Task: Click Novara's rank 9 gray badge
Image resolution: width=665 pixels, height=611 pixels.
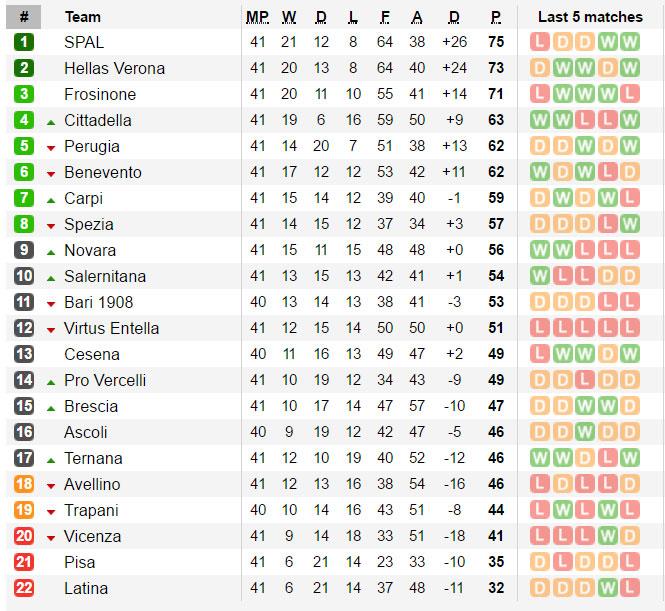Action: [x=24, y=250]
